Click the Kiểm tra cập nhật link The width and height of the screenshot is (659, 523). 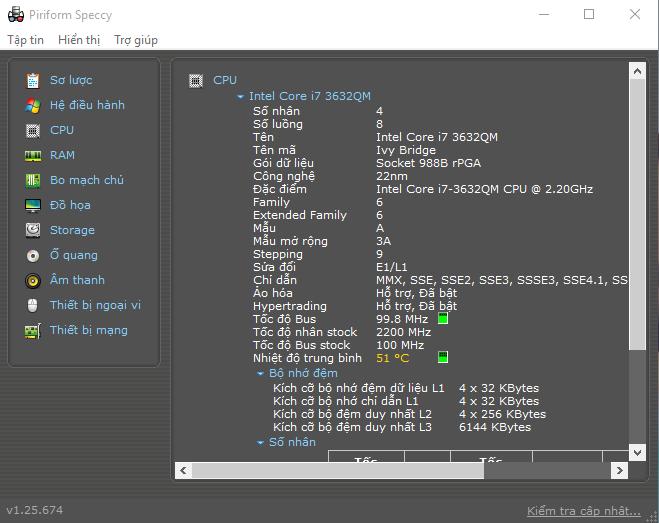tap(583, 511)
